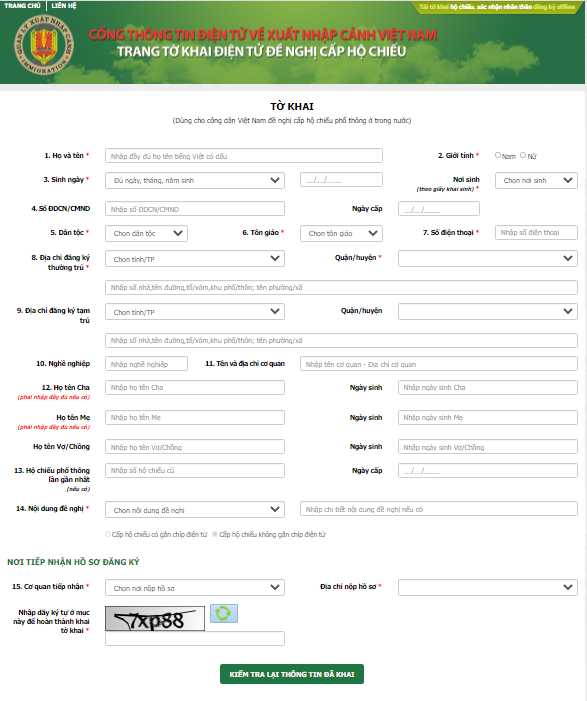Open the Chọn dân tộc dropdown
The width and height of the screenshot is (587, 701).
click(x=146, y=233)
